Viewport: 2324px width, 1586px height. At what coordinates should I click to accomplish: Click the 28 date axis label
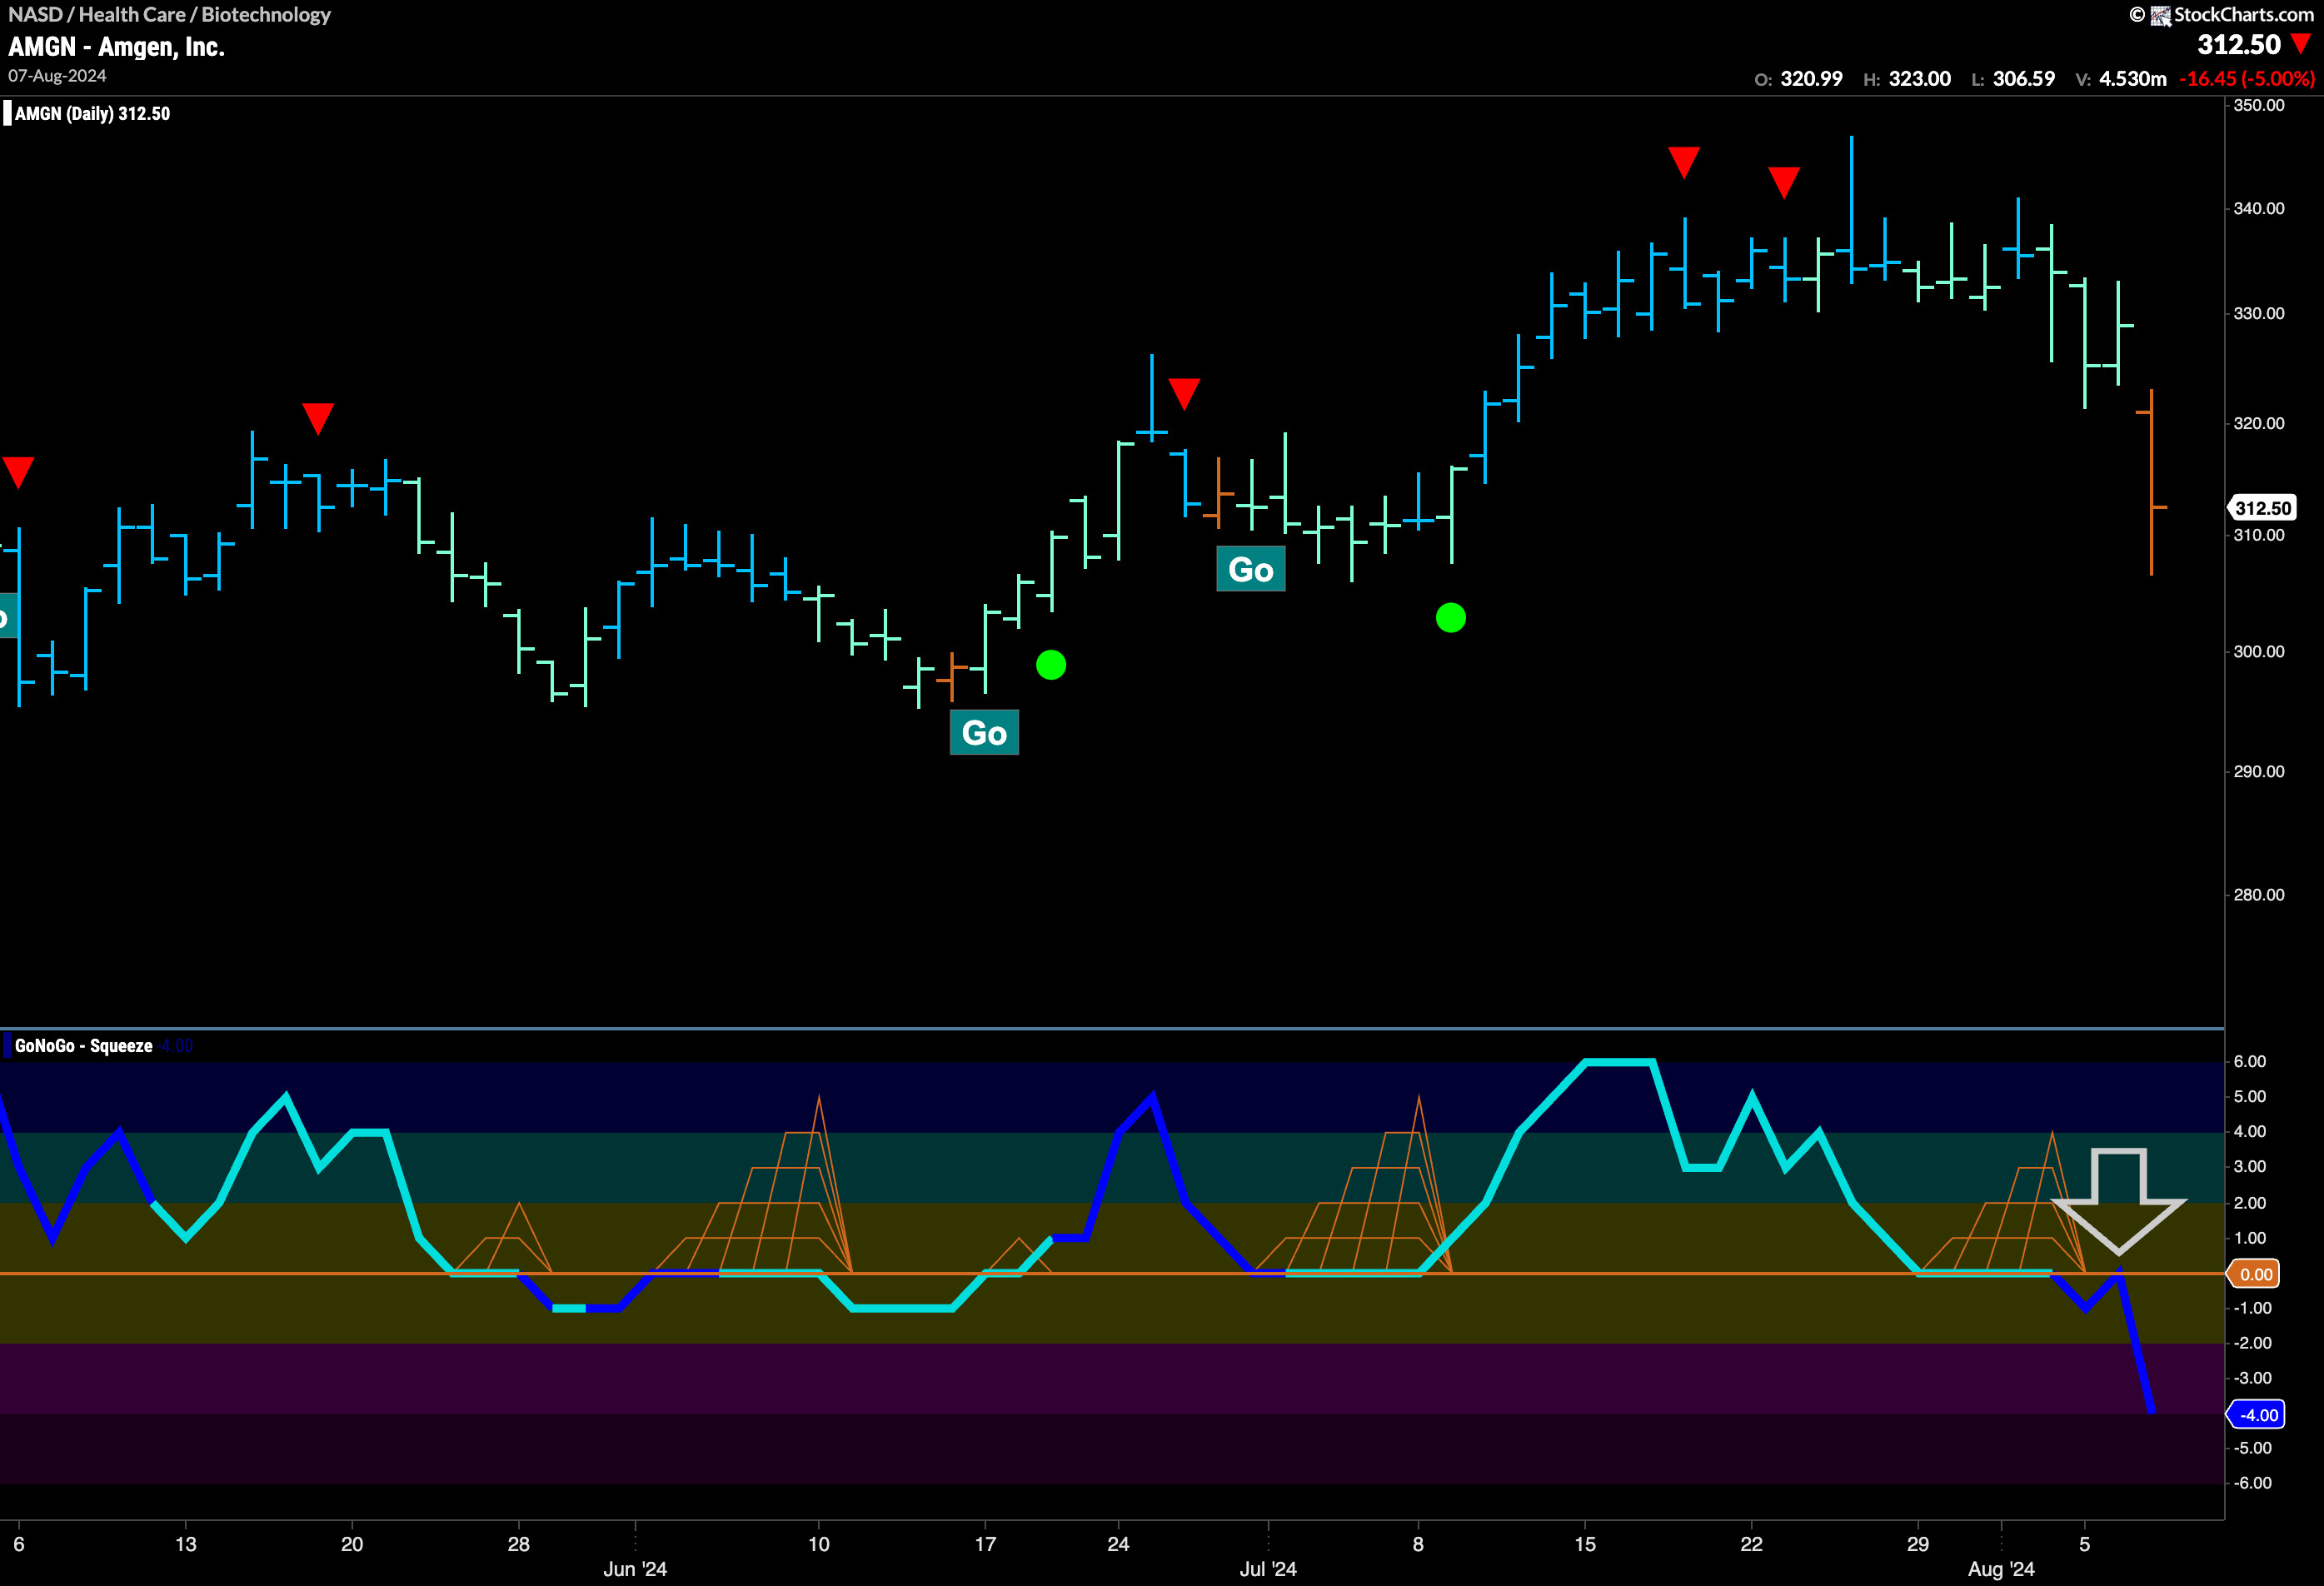pos(518,1544)
